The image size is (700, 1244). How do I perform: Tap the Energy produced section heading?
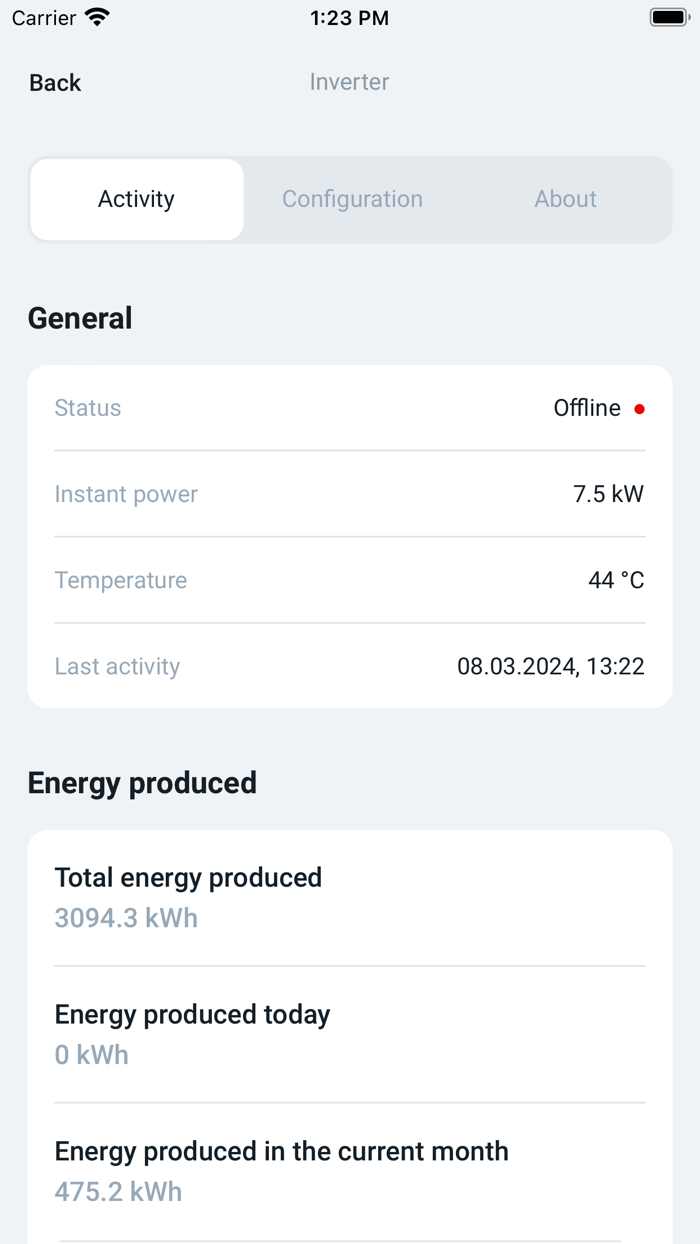[142, 783]
